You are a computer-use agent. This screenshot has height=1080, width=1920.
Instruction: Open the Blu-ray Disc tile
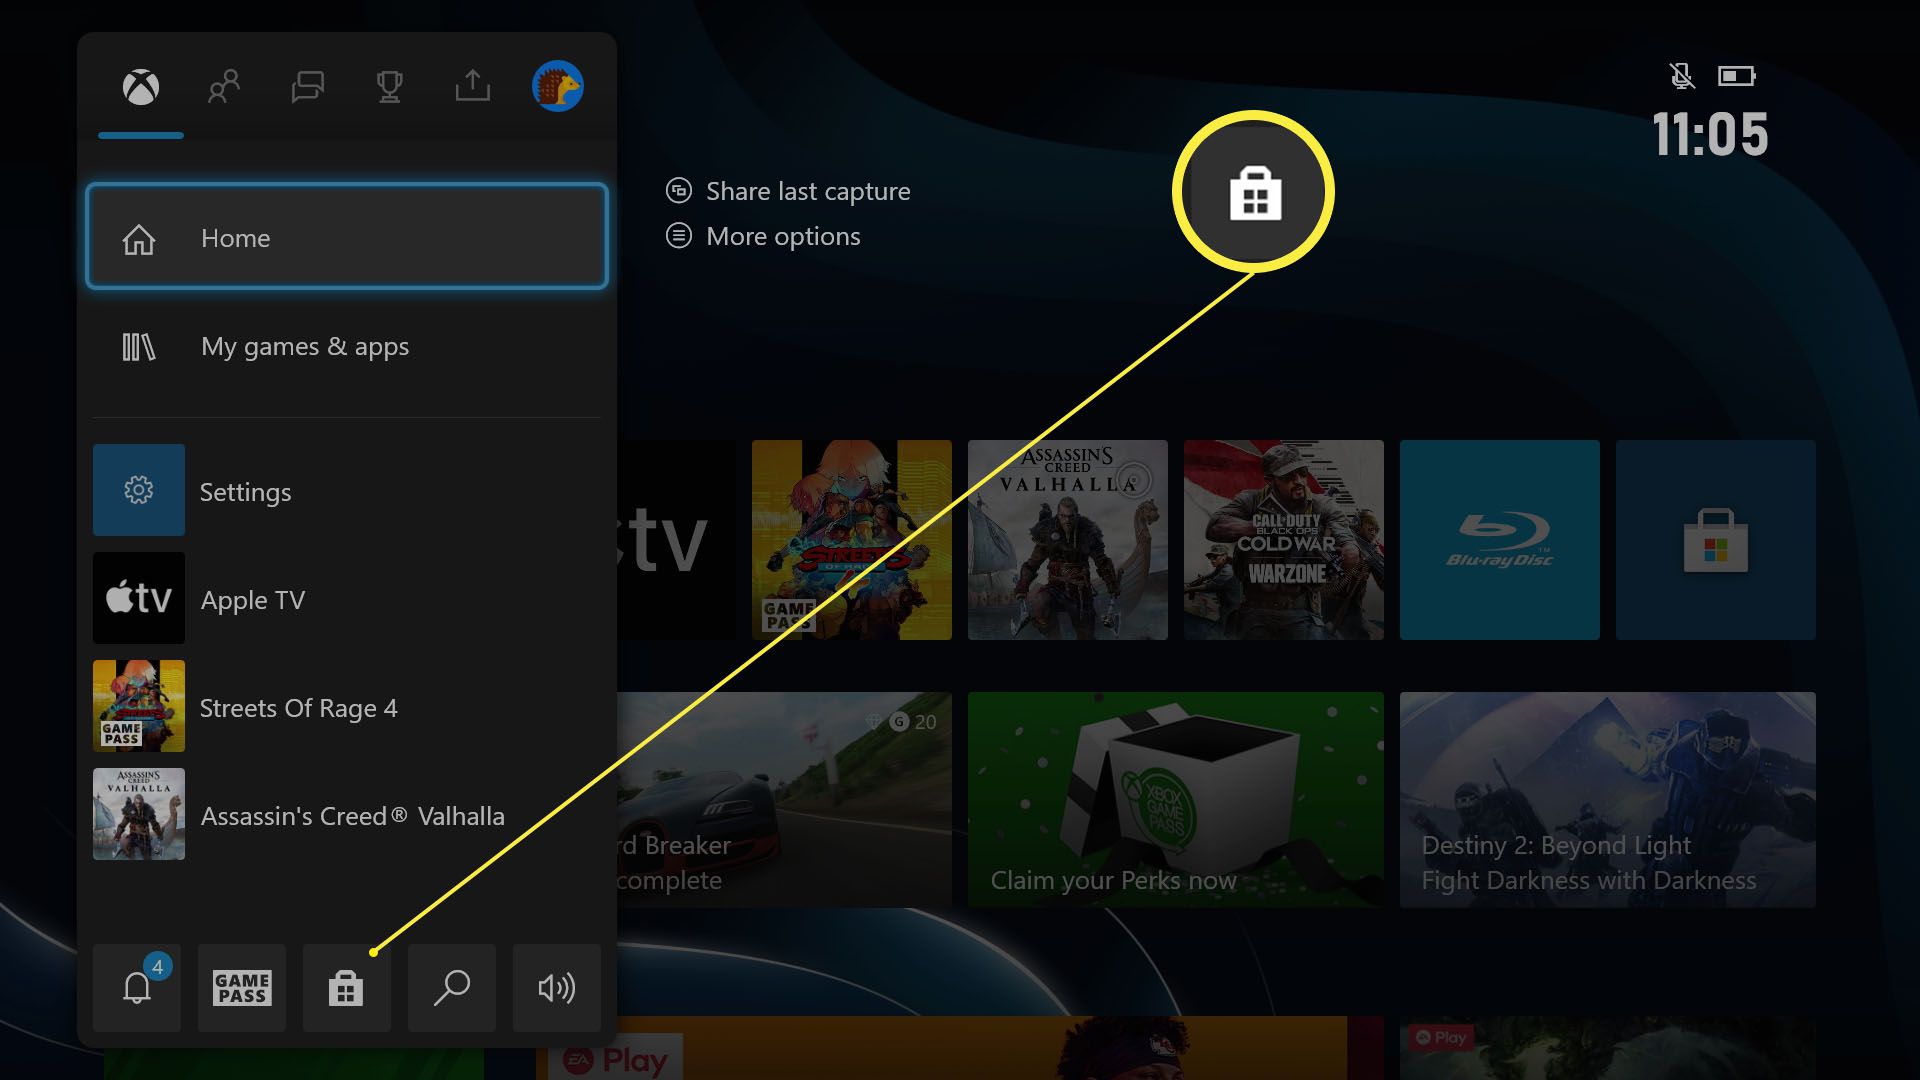1500,540
